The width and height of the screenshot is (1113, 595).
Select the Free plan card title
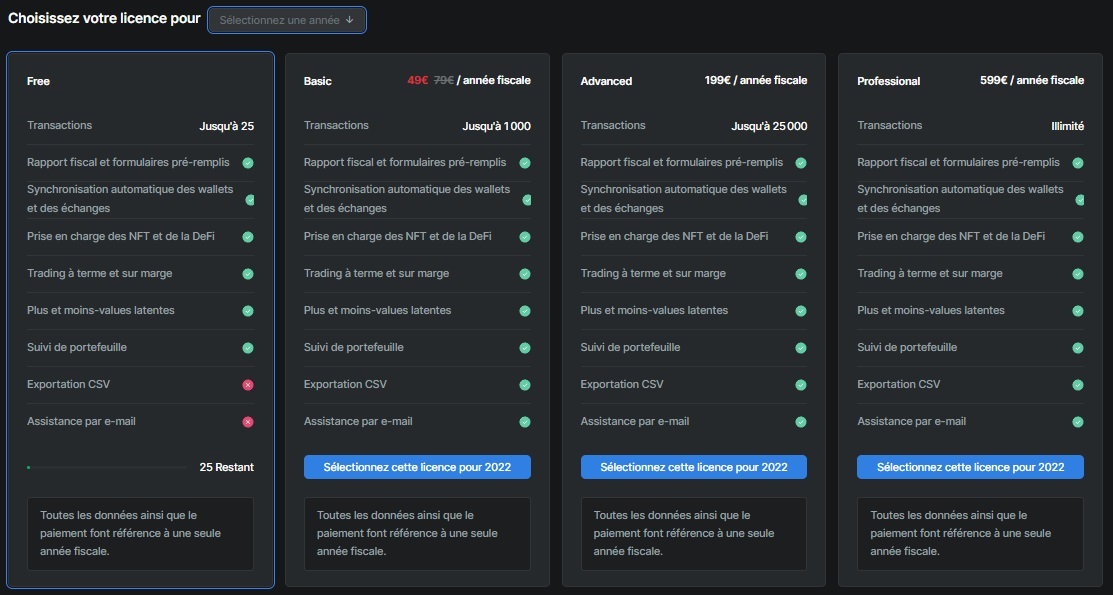(x=38, y=81)
